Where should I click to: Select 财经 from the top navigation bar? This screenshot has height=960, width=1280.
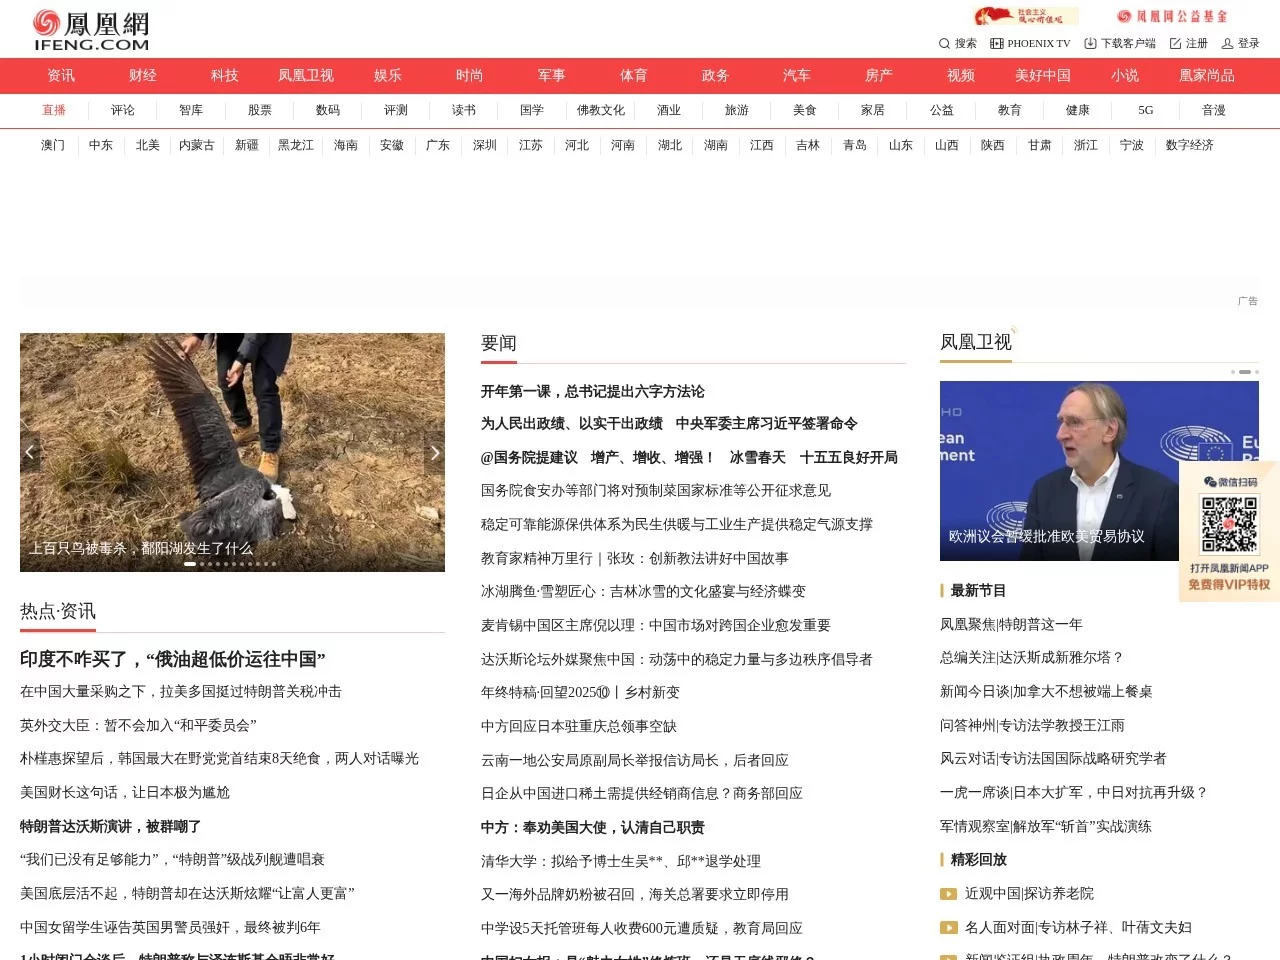142,75
